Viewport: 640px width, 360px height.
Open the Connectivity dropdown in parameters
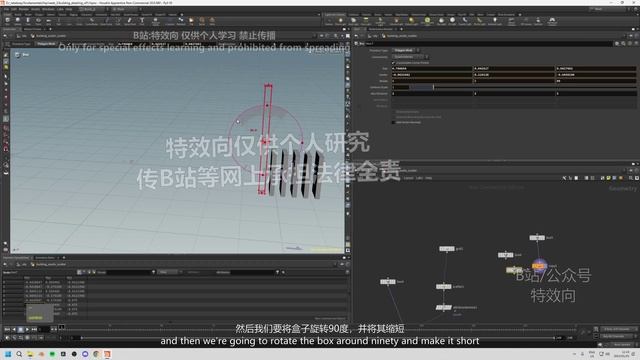[411, 57]
